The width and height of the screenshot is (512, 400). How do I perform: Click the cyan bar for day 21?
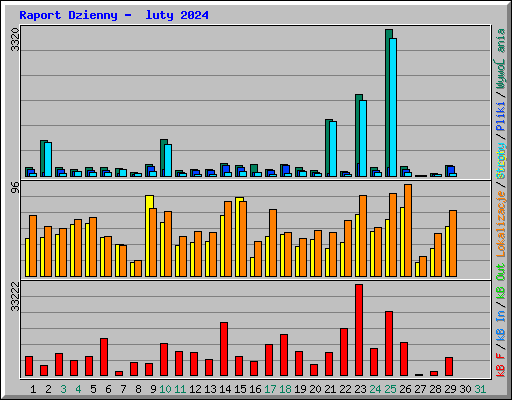333,149
